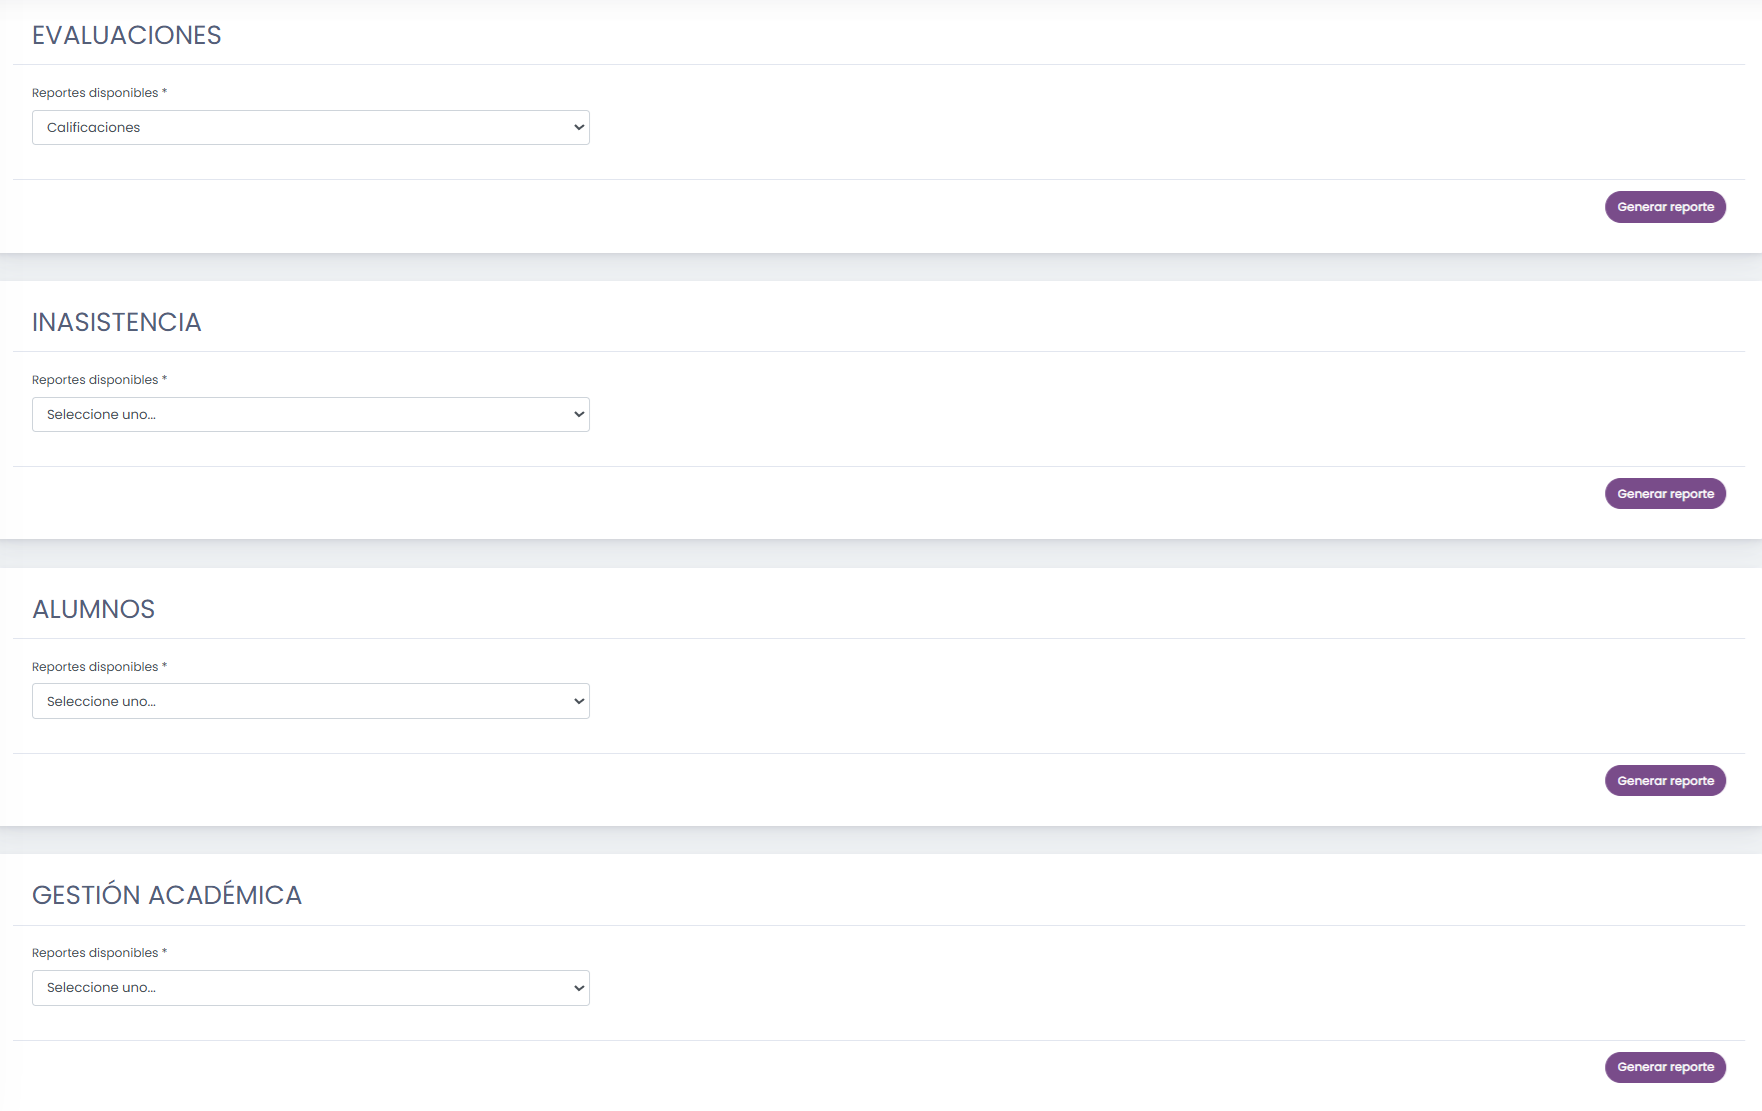Click the EVALUACIONES section heading
This screenshot has width=1762, height=1111.
coord(127,35)
